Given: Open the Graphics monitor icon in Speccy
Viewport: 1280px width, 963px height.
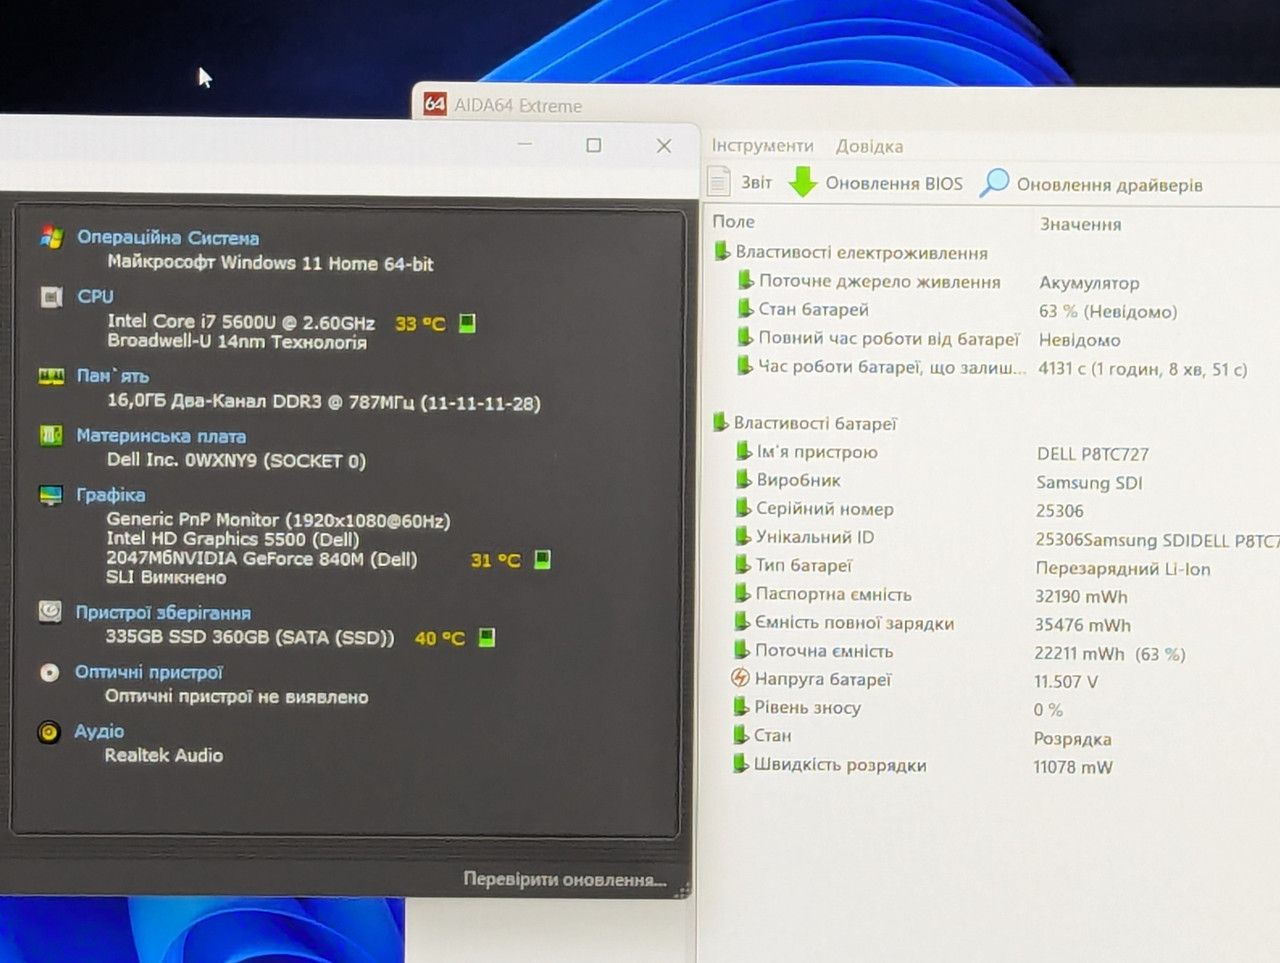Looking at the screenshot, I should pyautogui.click(x=50, y=494).
